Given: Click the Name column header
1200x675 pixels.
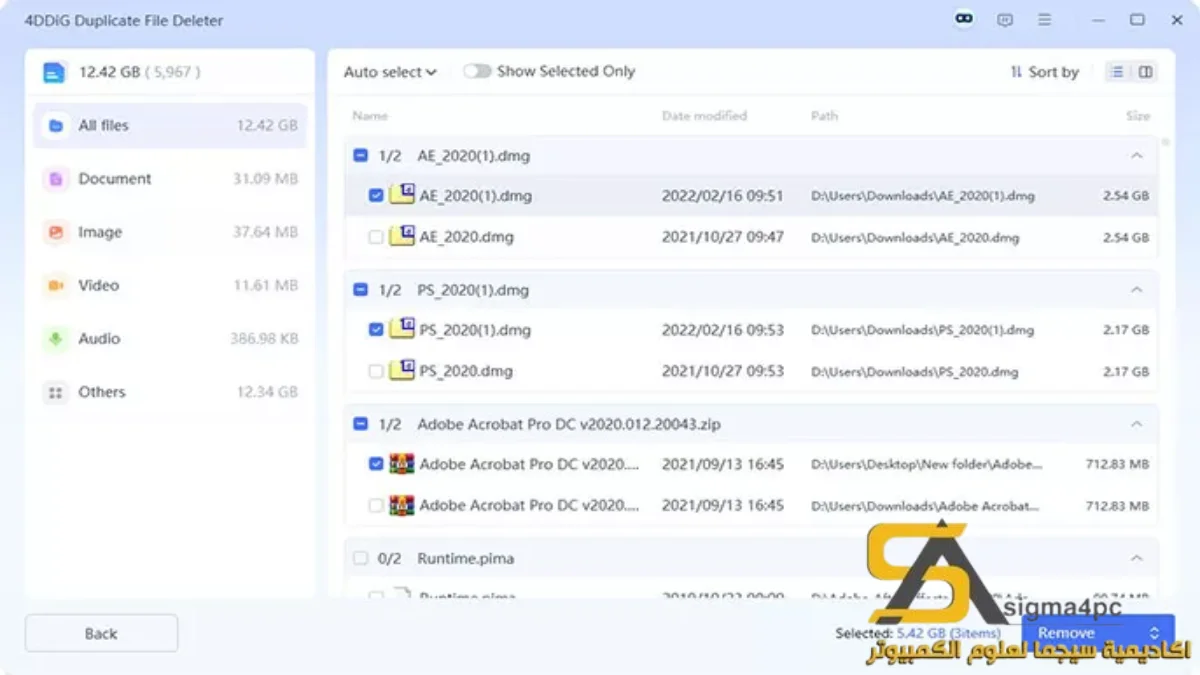Looking at the screenshot, I should [370, 116].
